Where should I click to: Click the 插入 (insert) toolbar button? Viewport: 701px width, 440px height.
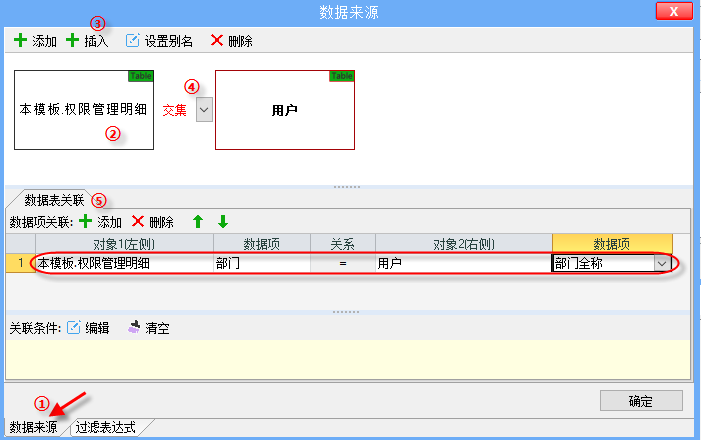tap(87, 41)
